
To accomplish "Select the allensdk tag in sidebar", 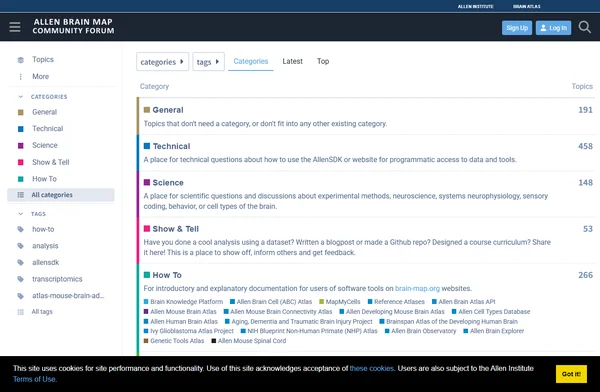I will pos(46,263).
